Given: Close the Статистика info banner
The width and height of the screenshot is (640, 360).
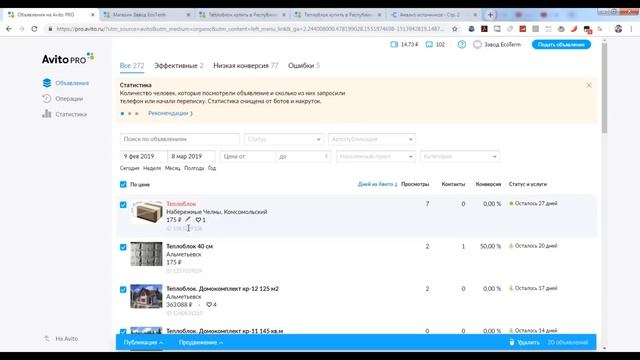Looking at the screenshot, I should (x=589, y=85).
